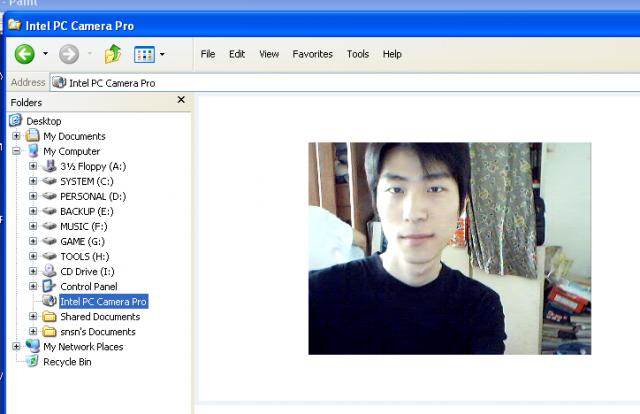Expand the Shared Documents node

33,316
